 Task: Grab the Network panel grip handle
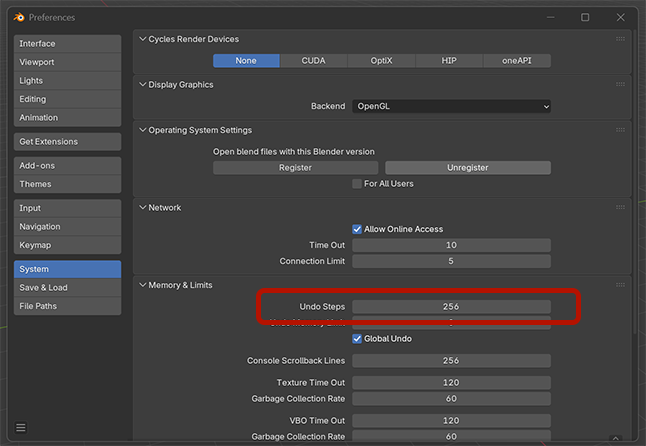point(620,208)
